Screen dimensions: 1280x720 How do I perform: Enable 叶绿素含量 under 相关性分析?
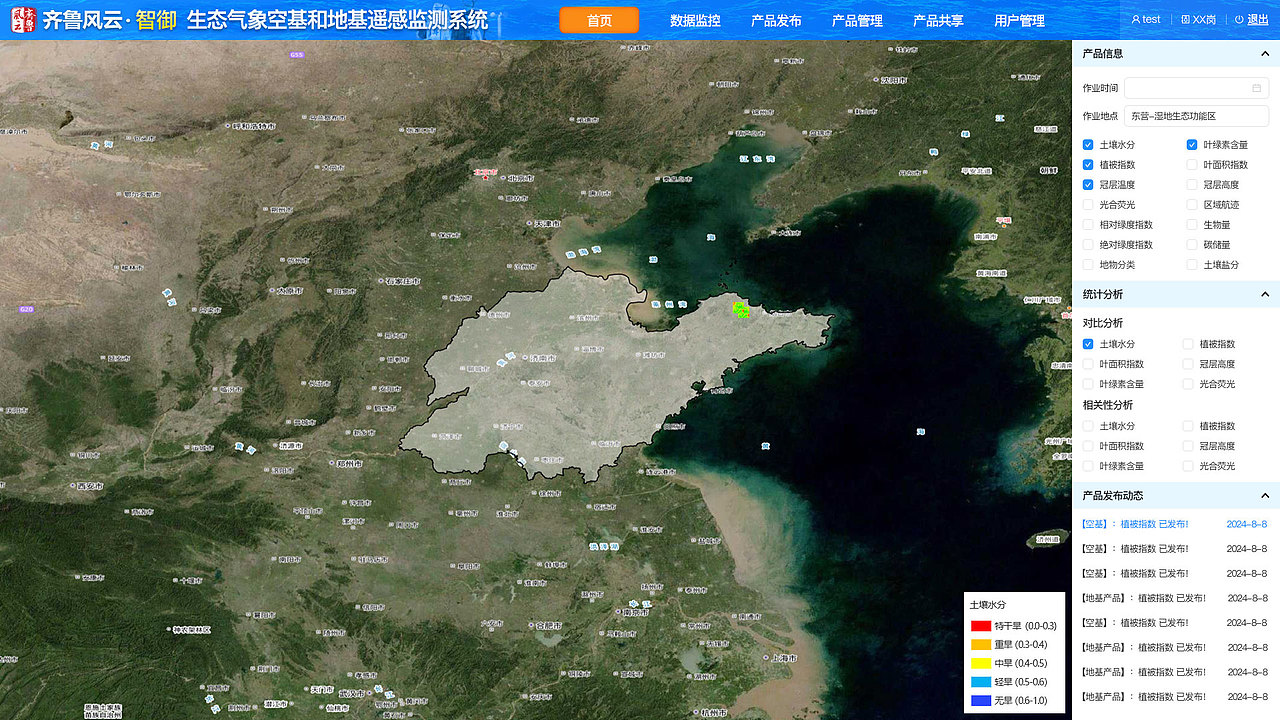tap(1088, 466)
